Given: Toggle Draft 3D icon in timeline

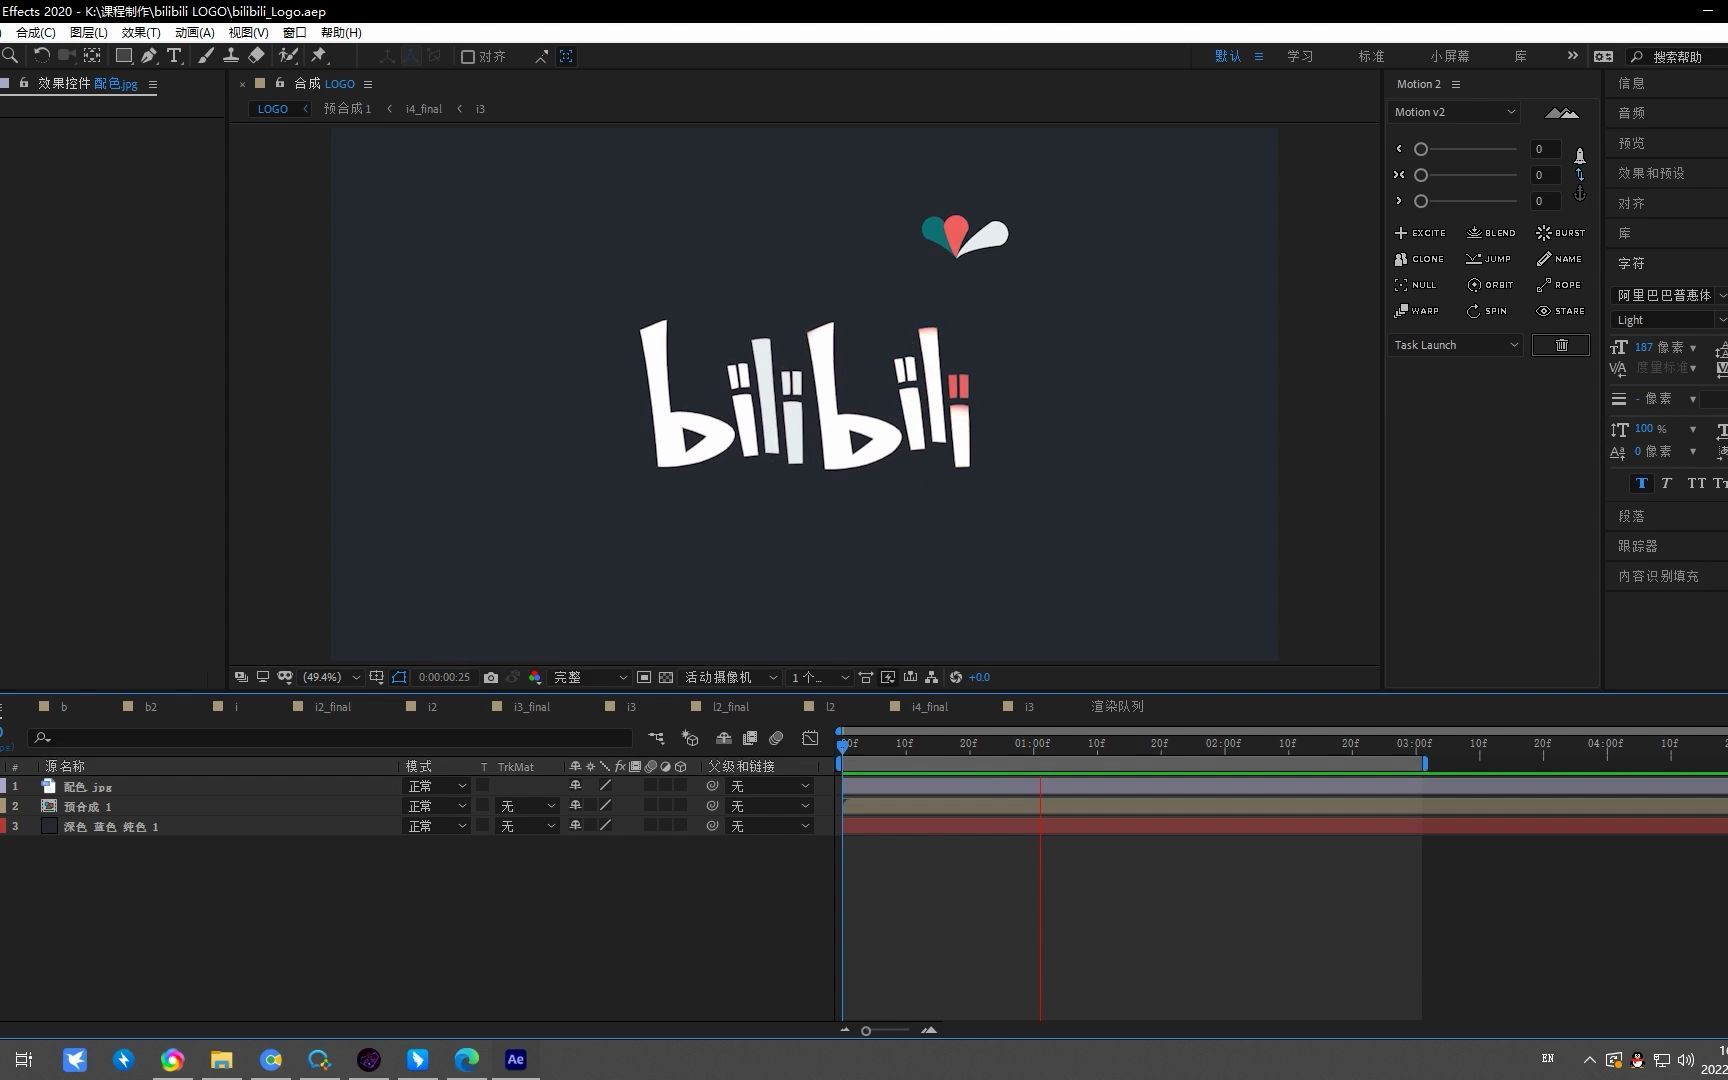Looking at the screenshot, I should (x=690, y=738).
